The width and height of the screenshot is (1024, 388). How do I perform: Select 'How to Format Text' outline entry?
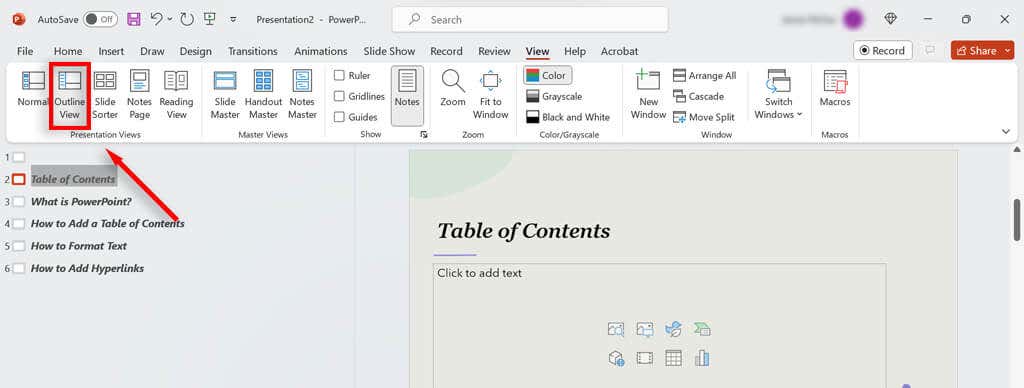click(x=78, y=246)
